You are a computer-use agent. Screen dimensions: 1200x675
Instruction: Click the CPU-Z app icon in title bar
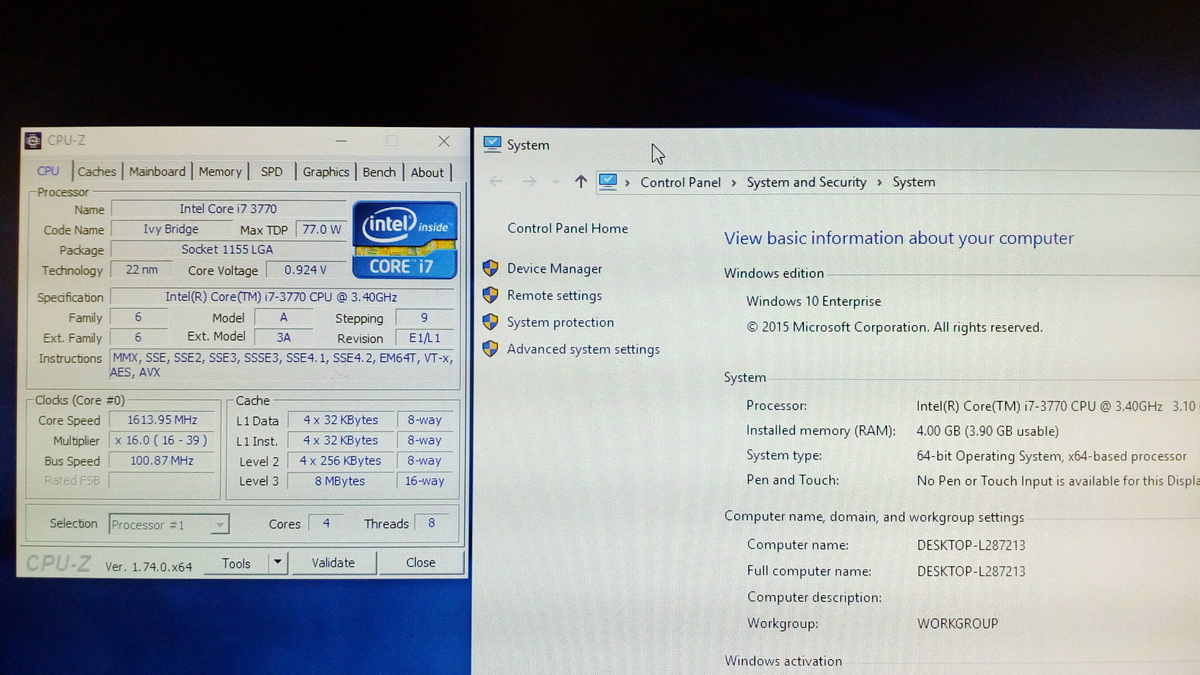tap(33, 141)
